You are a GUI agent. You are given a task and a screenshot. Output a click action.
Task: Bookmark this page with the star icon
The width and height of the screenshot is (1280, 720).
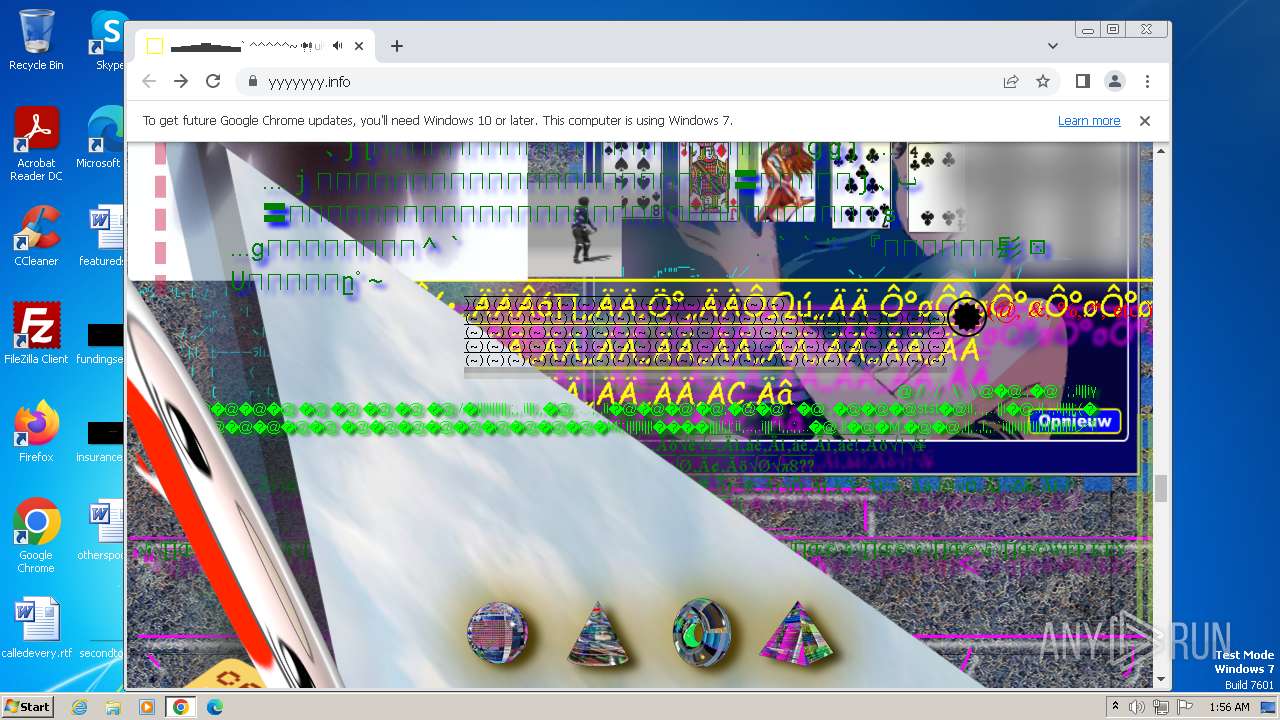pyautogui.click(x=1043, y=81)
